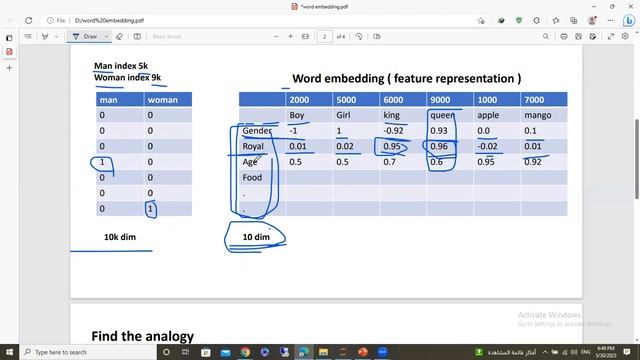
Task: Click the '10 dim' caption
Action: click(x=256, y=237)
